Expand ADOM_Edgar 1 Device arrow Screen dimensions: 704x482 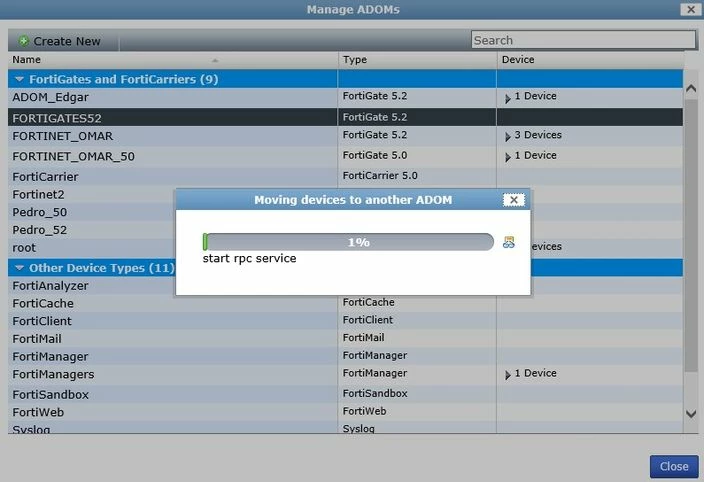pyautogui.click(x=507, y=98)
